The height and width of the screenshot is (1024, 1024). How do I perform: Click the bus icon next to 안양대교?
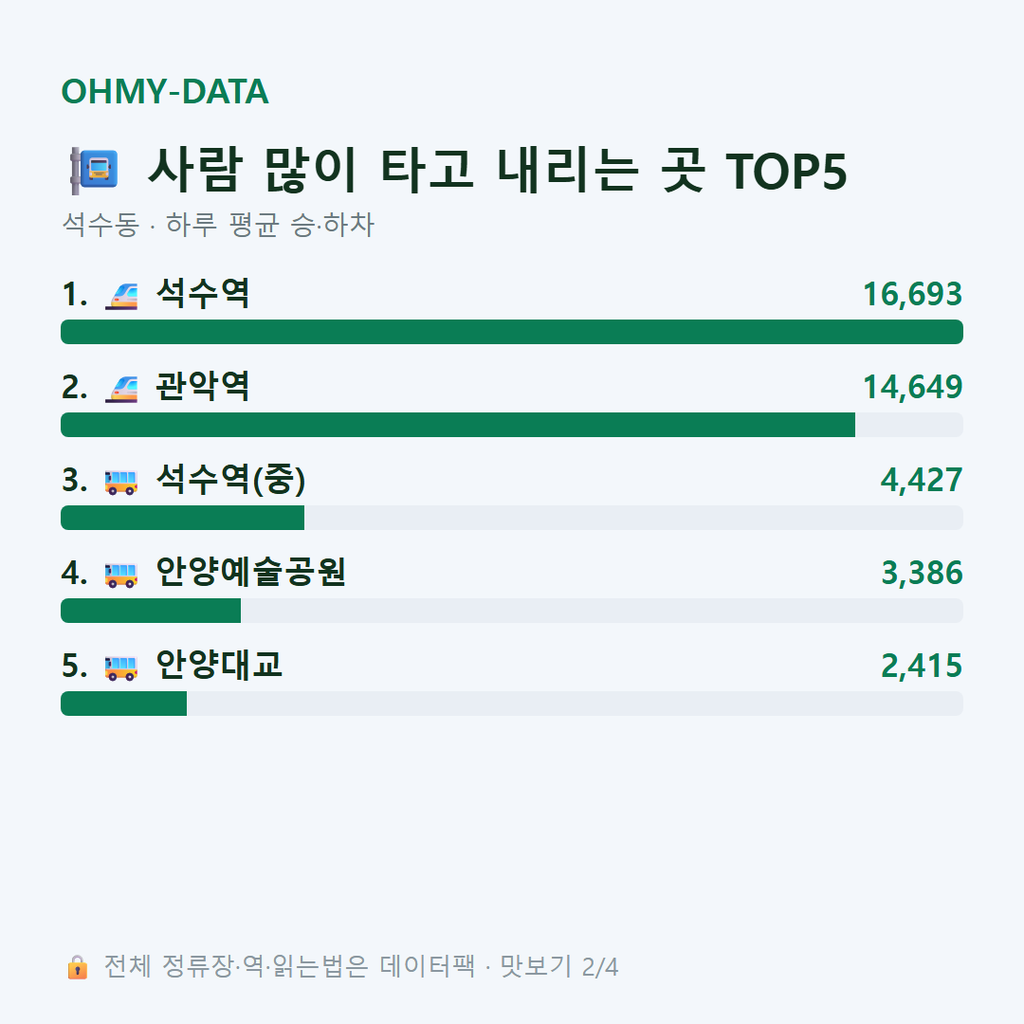(121, 667)
